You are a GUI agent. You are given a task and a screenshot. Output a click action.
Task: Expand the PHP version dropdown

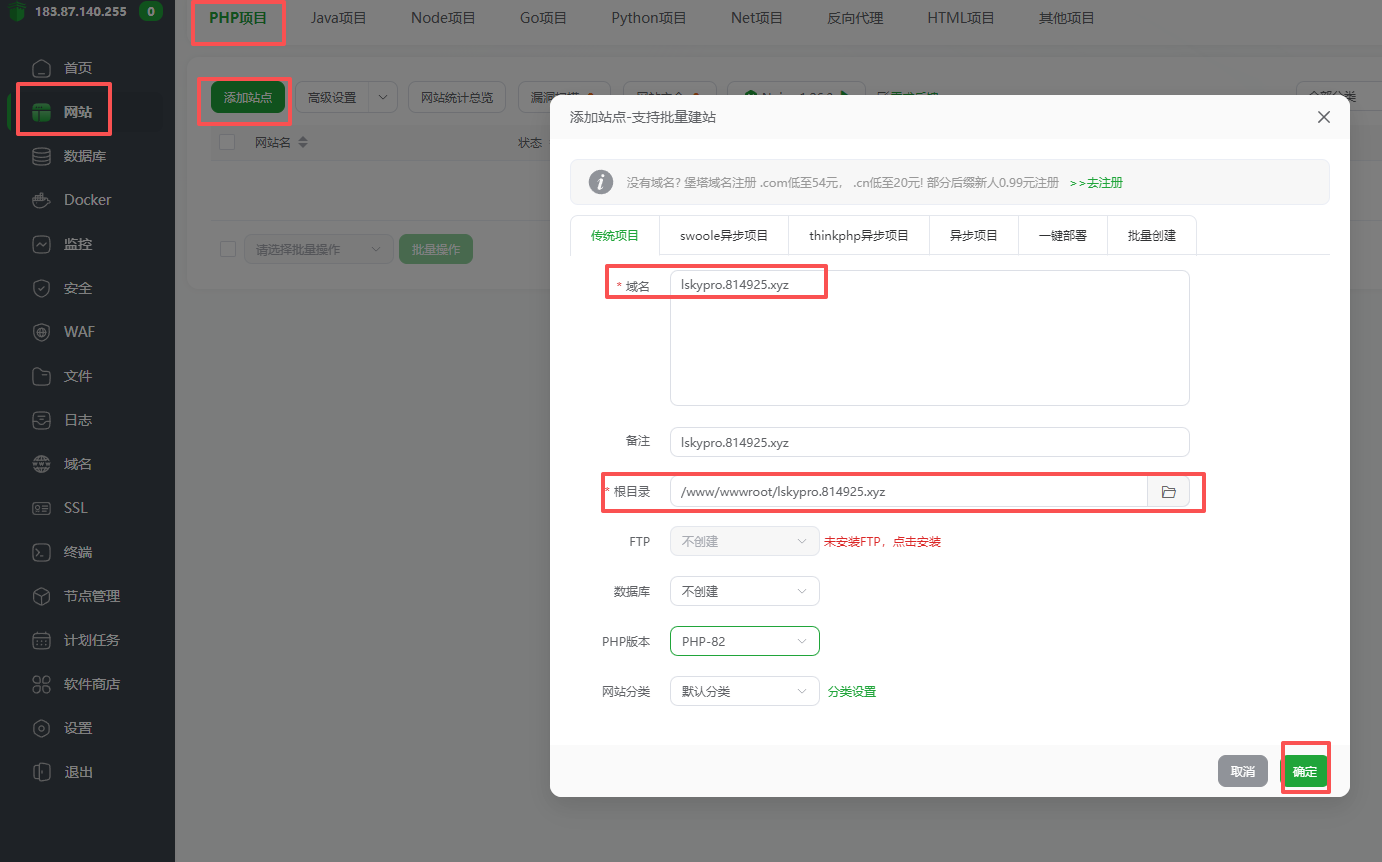(744, 641)
